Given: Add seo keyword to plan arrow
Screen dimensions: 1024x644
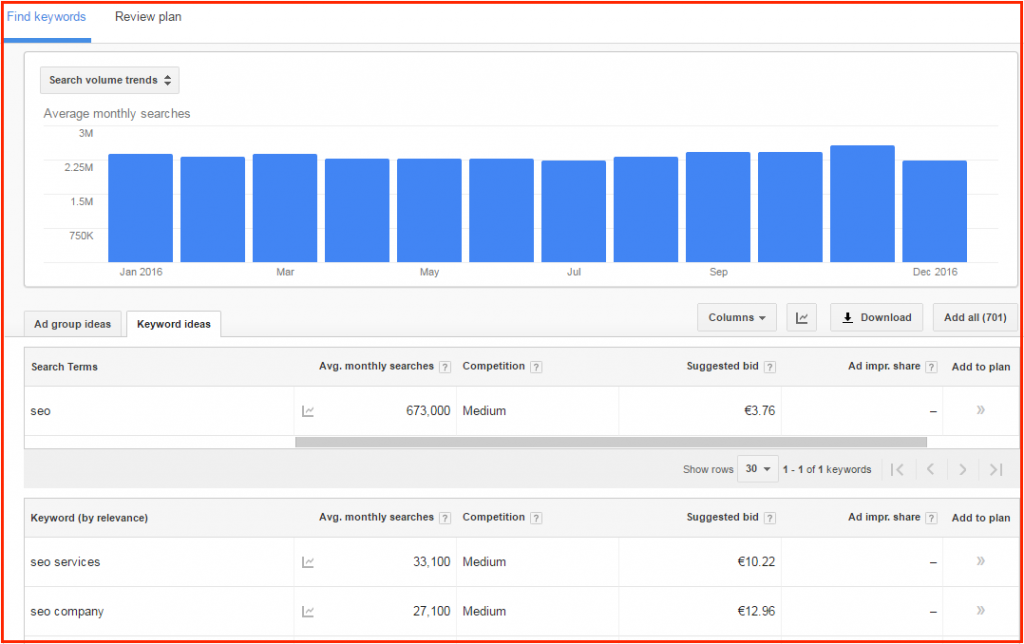Looking at the screenshot, I should pos(980,410).
